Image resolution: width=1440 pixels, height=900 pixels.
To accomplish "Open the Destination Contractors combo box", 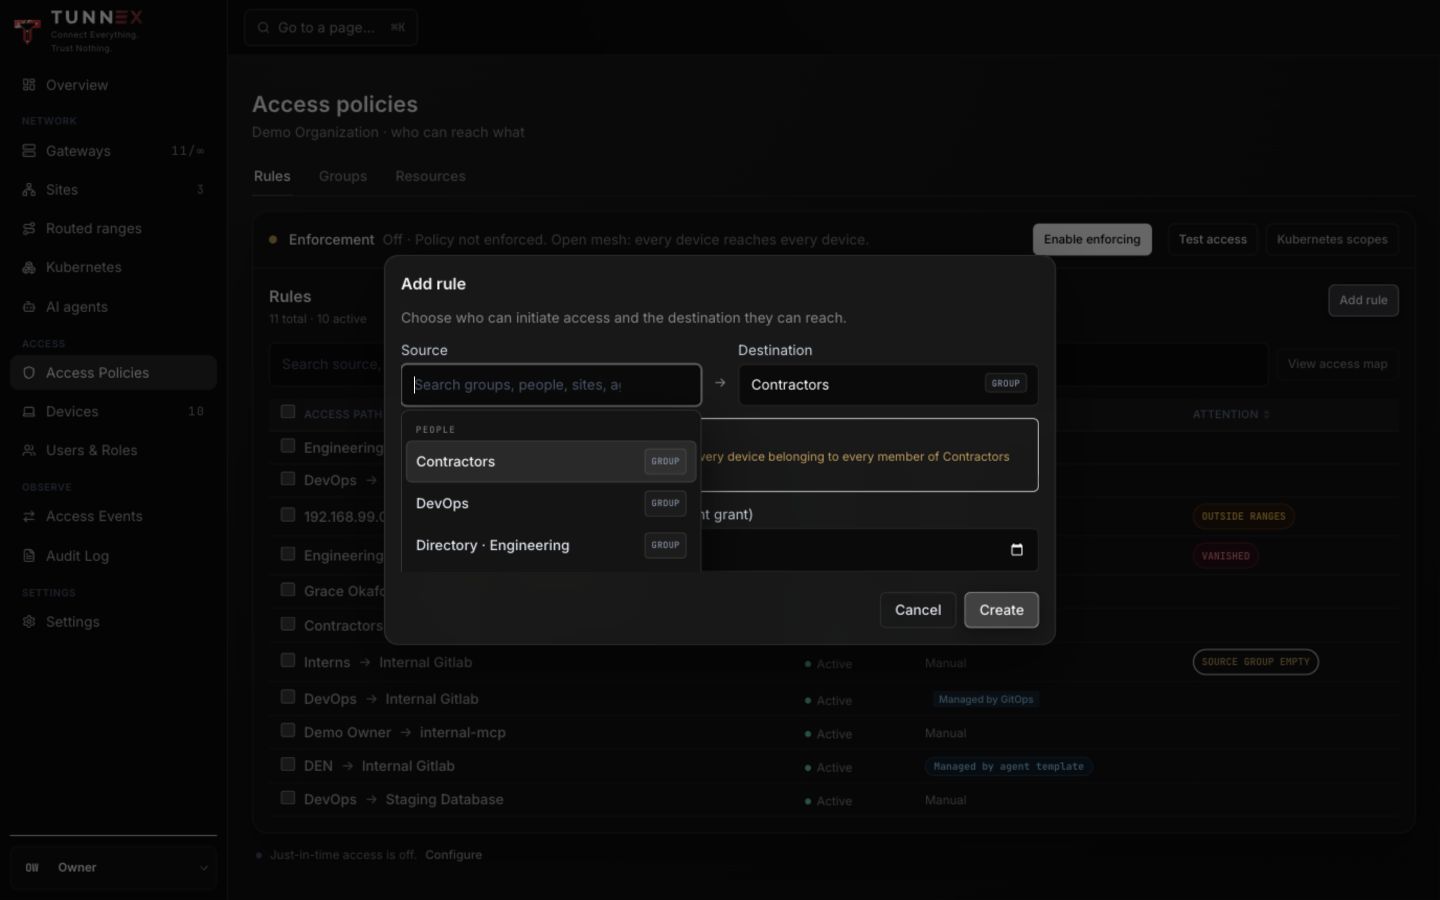I will click(888, 385).
